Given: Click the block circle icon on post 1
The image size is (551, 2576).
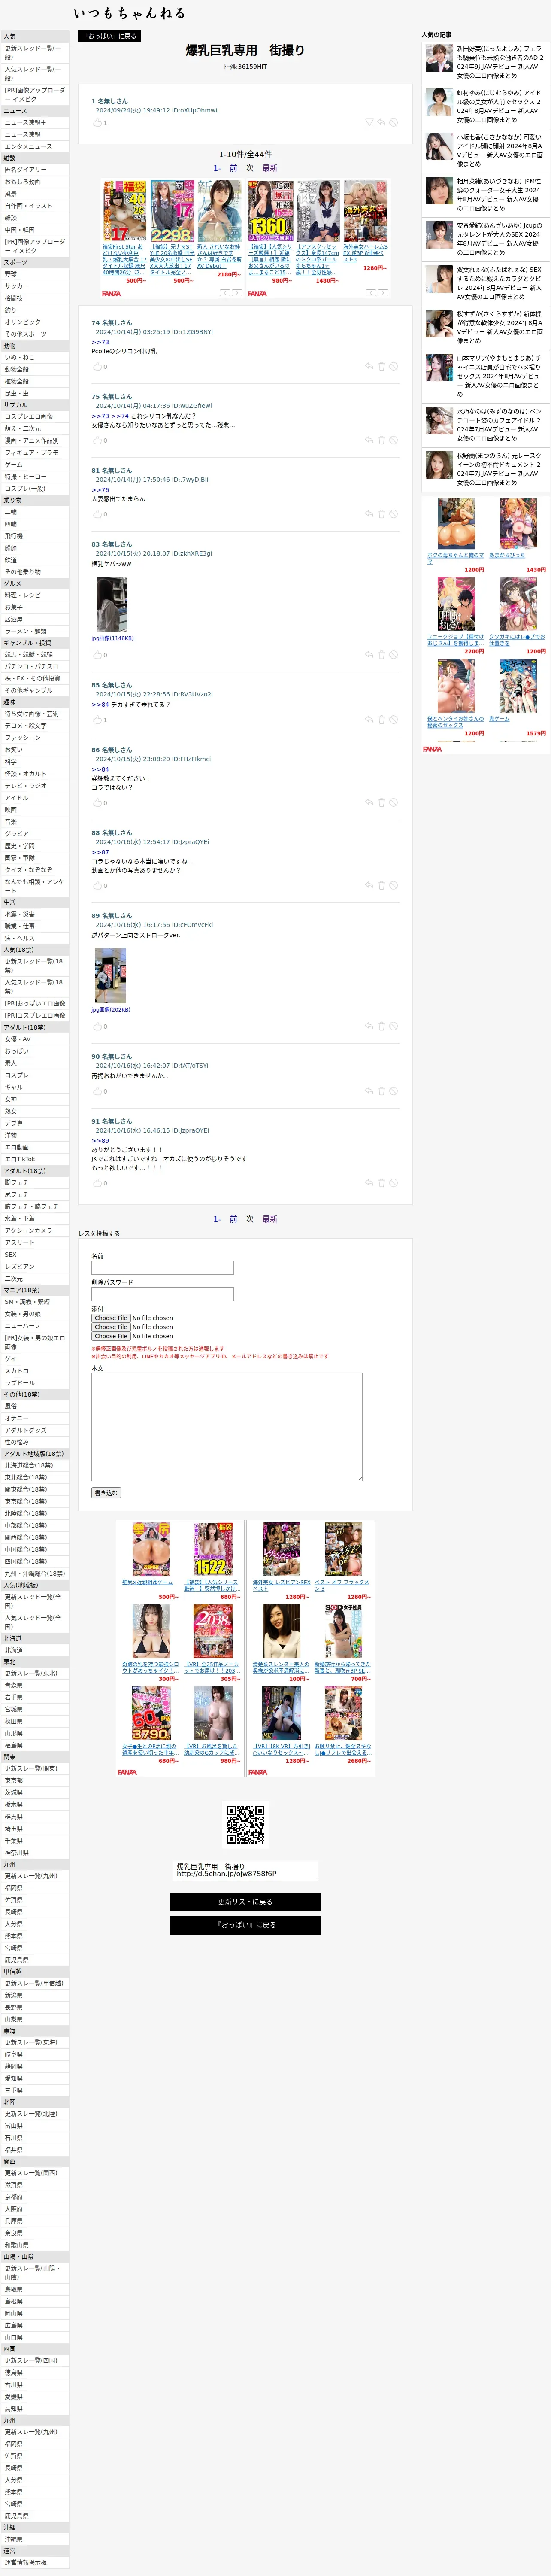Looking at the screenshot, I should [393, 122].
